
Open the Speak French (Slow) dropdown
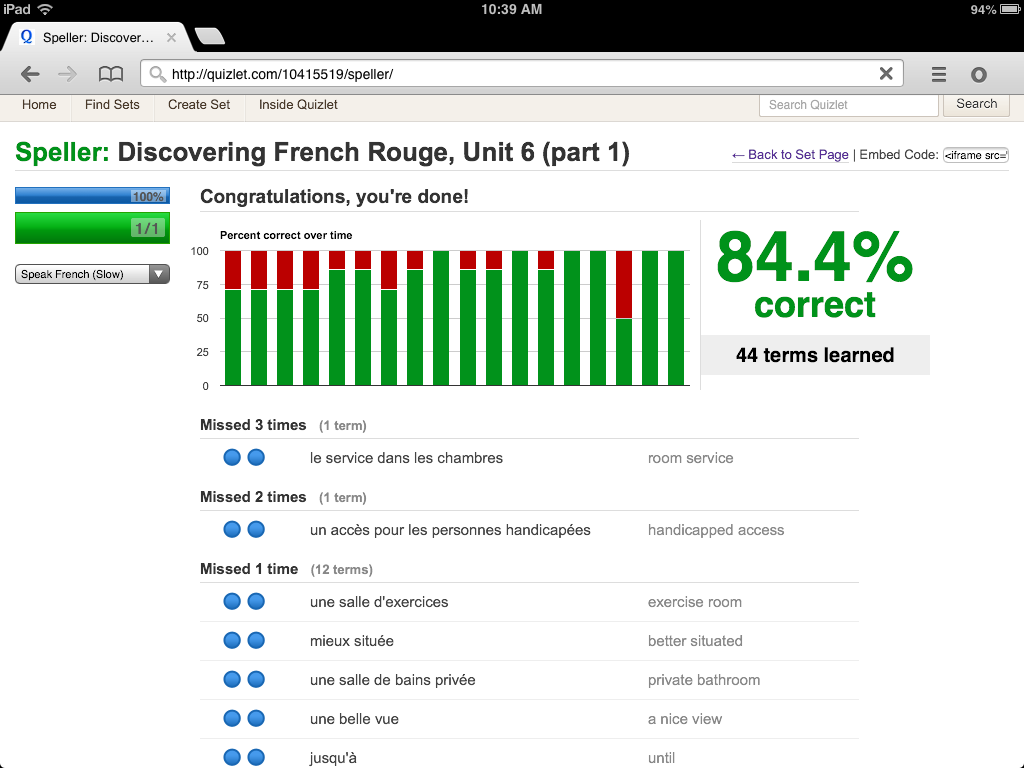(92, 272)
